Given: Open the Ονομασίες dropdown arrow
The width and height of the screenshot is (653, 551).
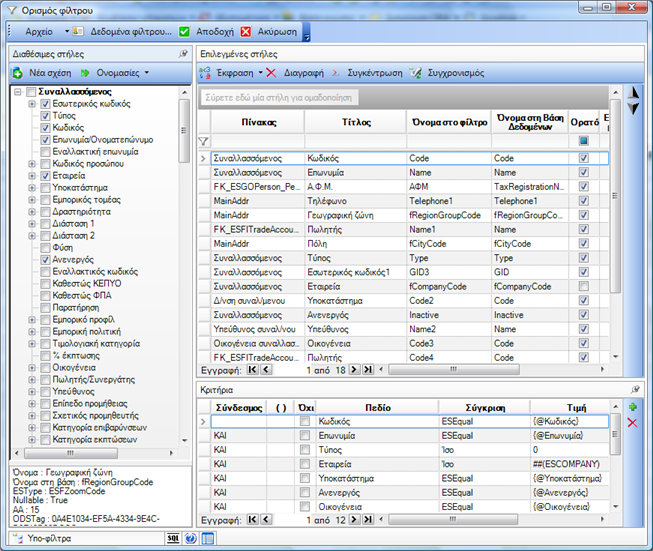Looking at the screenshot, I should point(147,73).
